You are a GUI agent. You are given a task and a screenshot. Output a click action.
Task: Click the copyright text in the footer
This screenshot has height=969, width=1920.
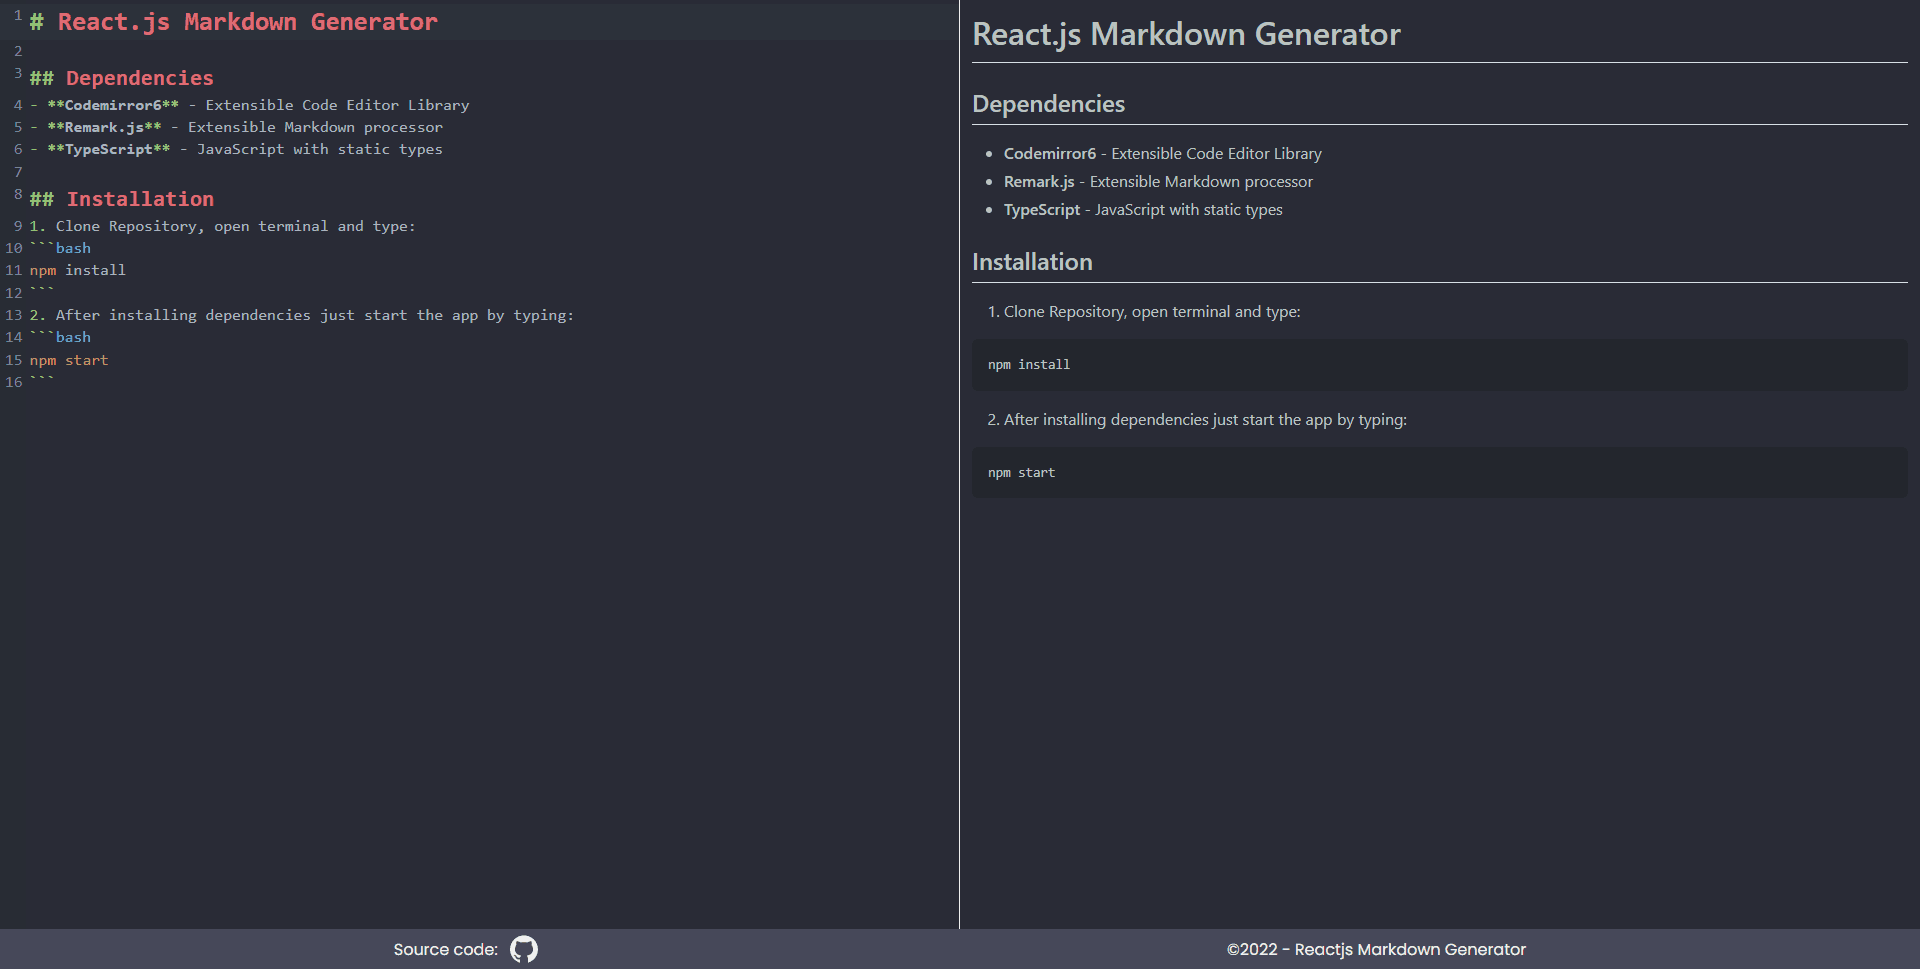click(1375, 949)
